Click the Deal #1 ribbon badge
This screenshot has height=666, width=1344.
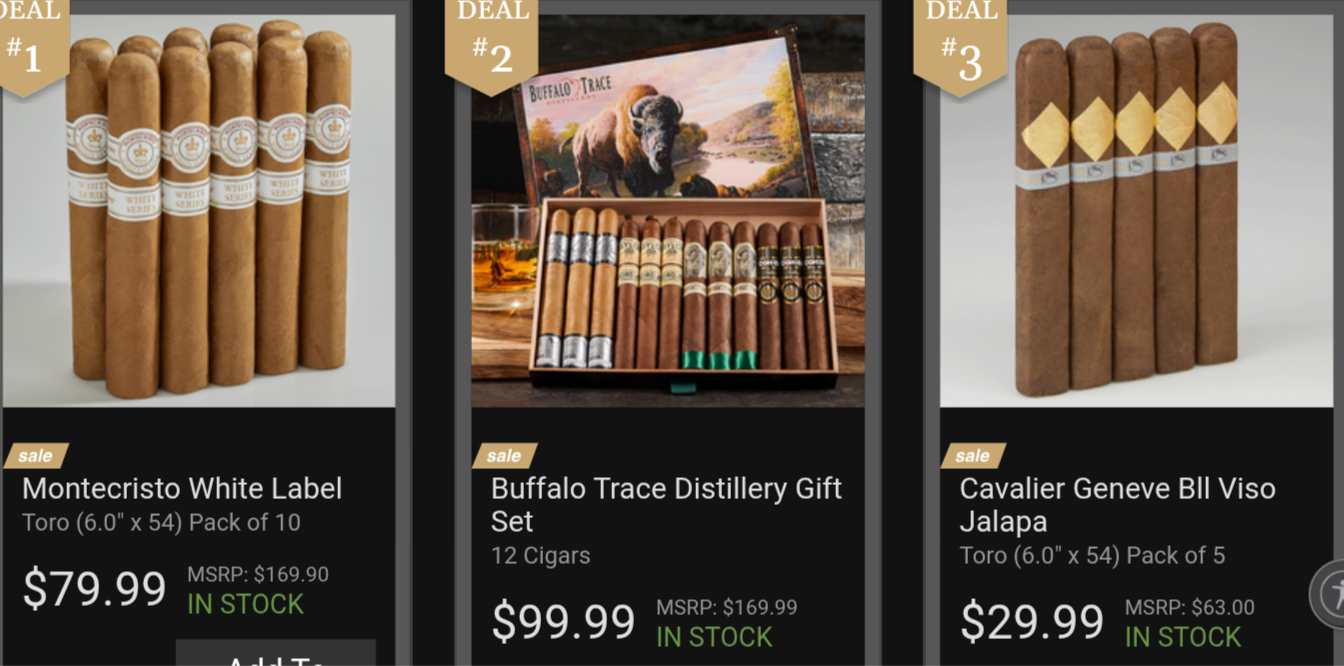[31, 47]
